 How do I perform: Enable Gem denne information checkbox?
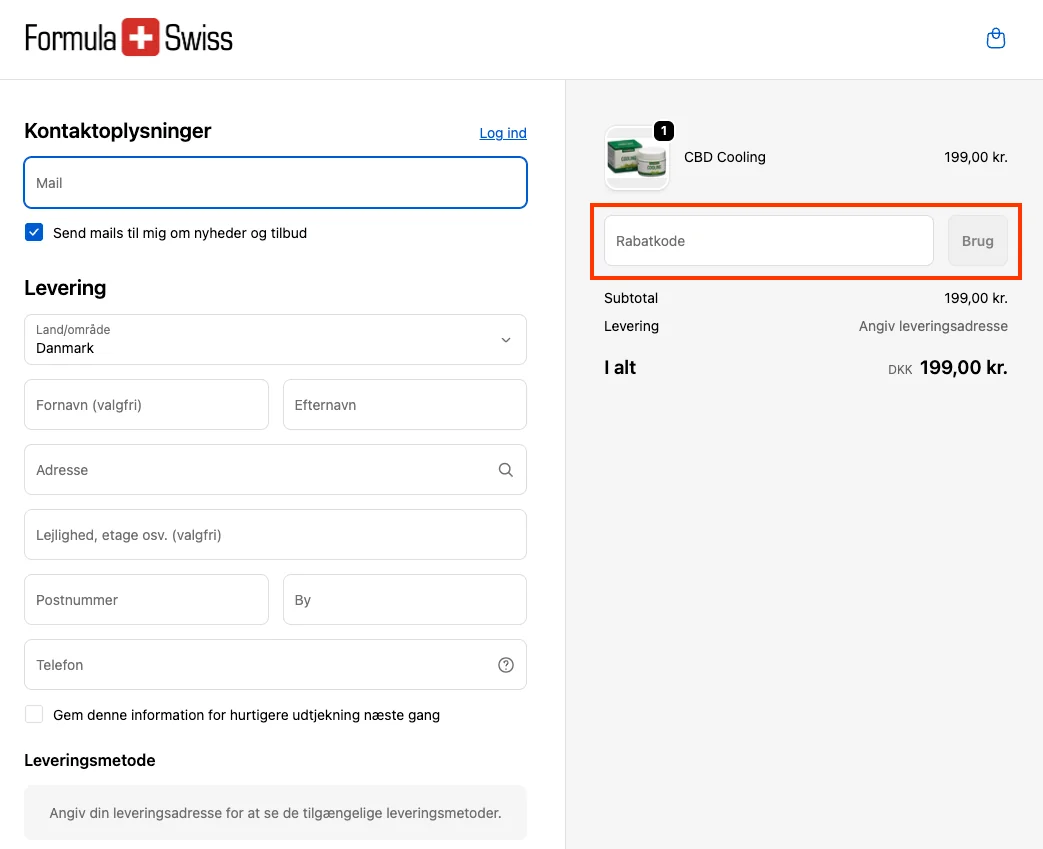pos(34,715)
